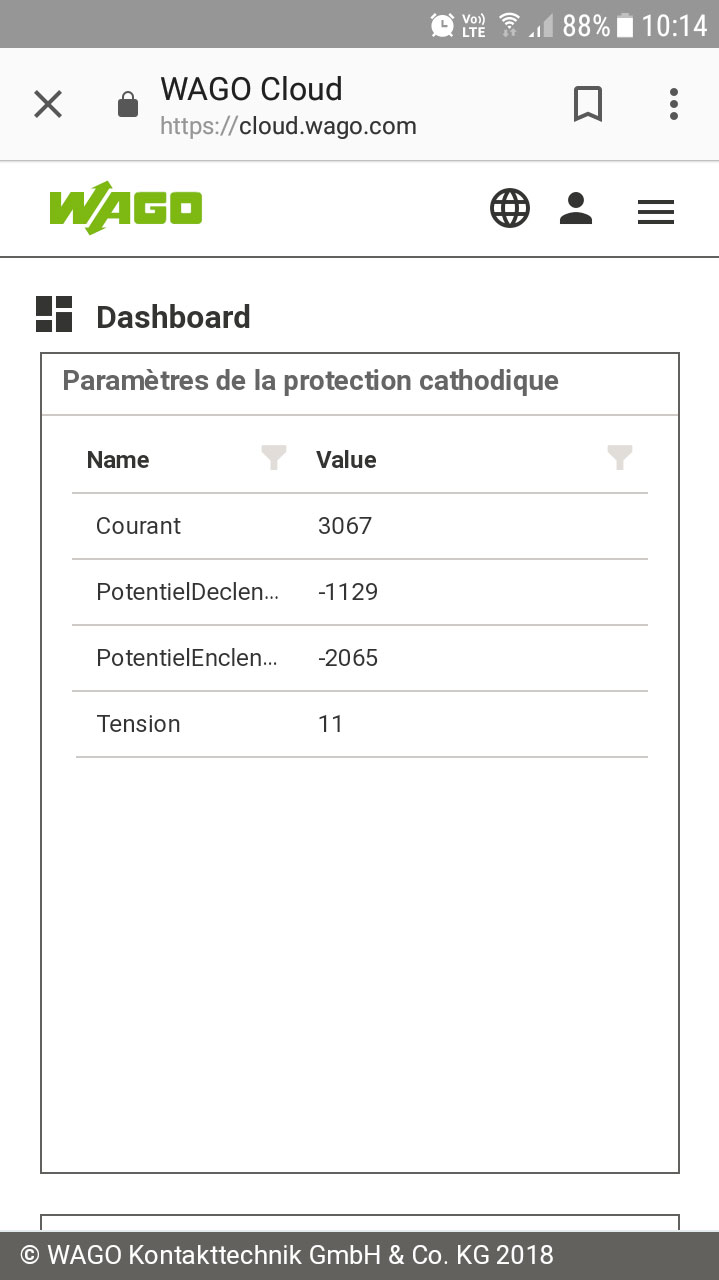
Task: Select the PotentielEnclen… row
Action: pyautogui.click(x=360, y=658)
